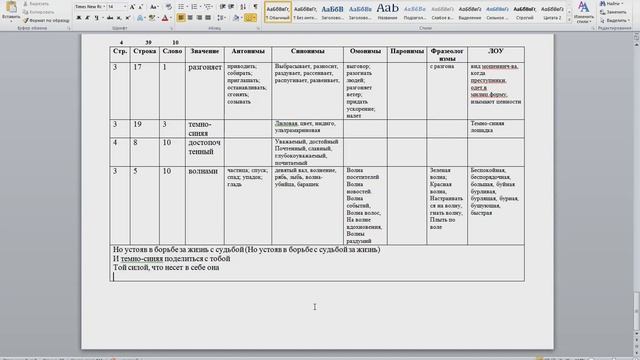The width and height of the screenshot is (640, 360).
Task: Toggle superscript formatting
Action: [128, 18]
